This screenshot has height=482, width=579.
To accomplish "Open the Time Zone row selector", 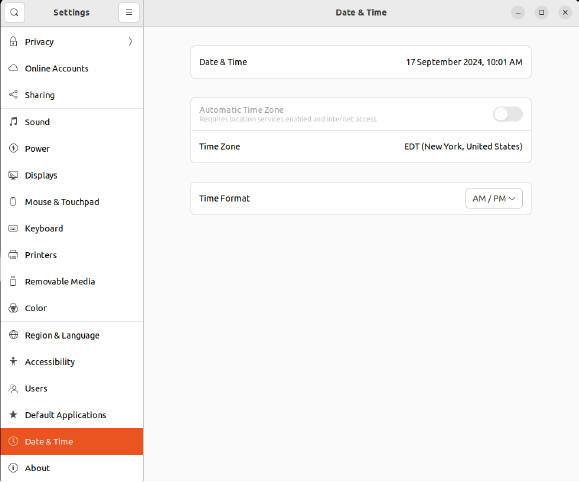I will pos(361,147).
